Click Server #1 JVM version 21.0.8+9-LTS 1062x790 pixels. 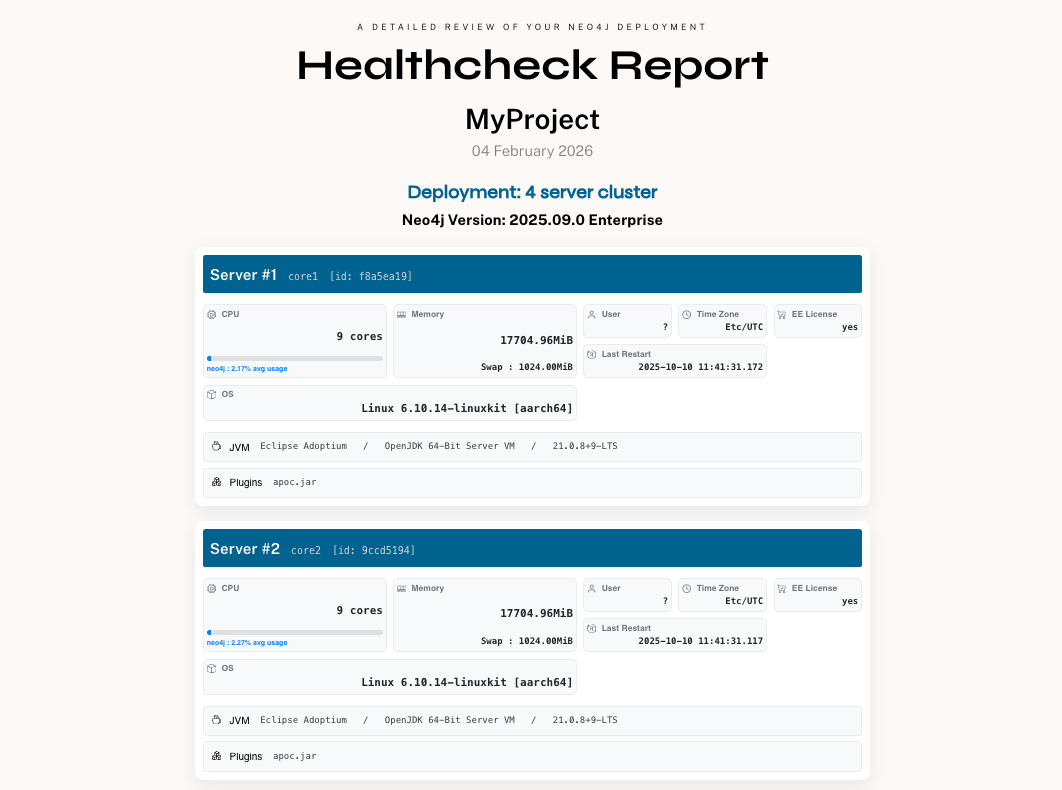pyautogui.click(x=585, y=446)
